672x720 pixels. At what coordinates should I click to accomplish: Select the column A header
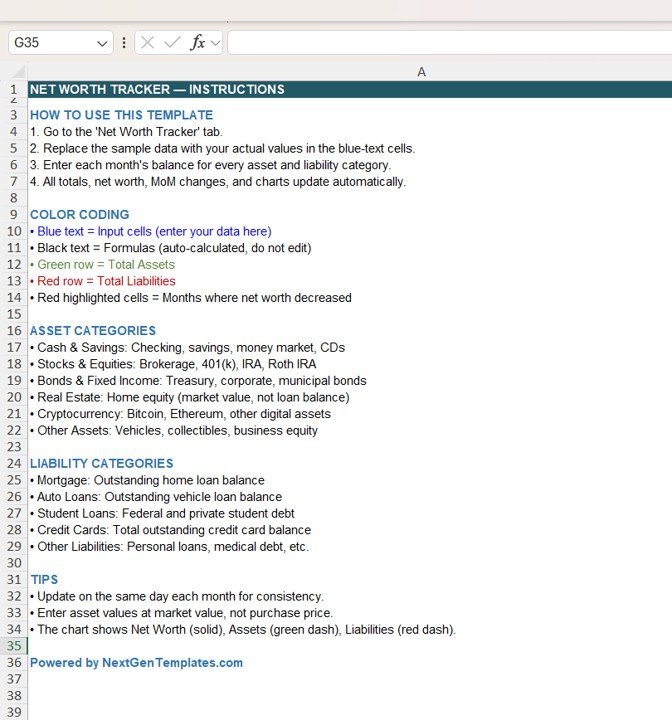click(420, 72)
